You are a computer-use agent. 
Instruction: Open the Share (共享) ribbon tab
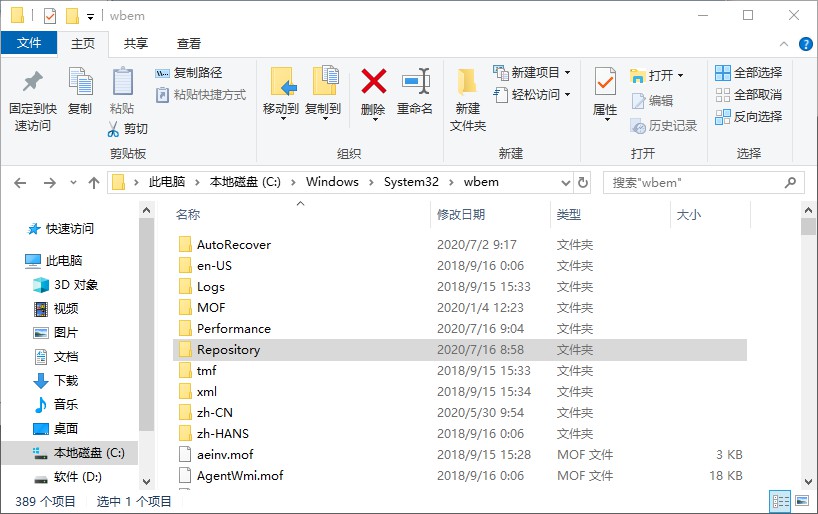click(136, 44)
